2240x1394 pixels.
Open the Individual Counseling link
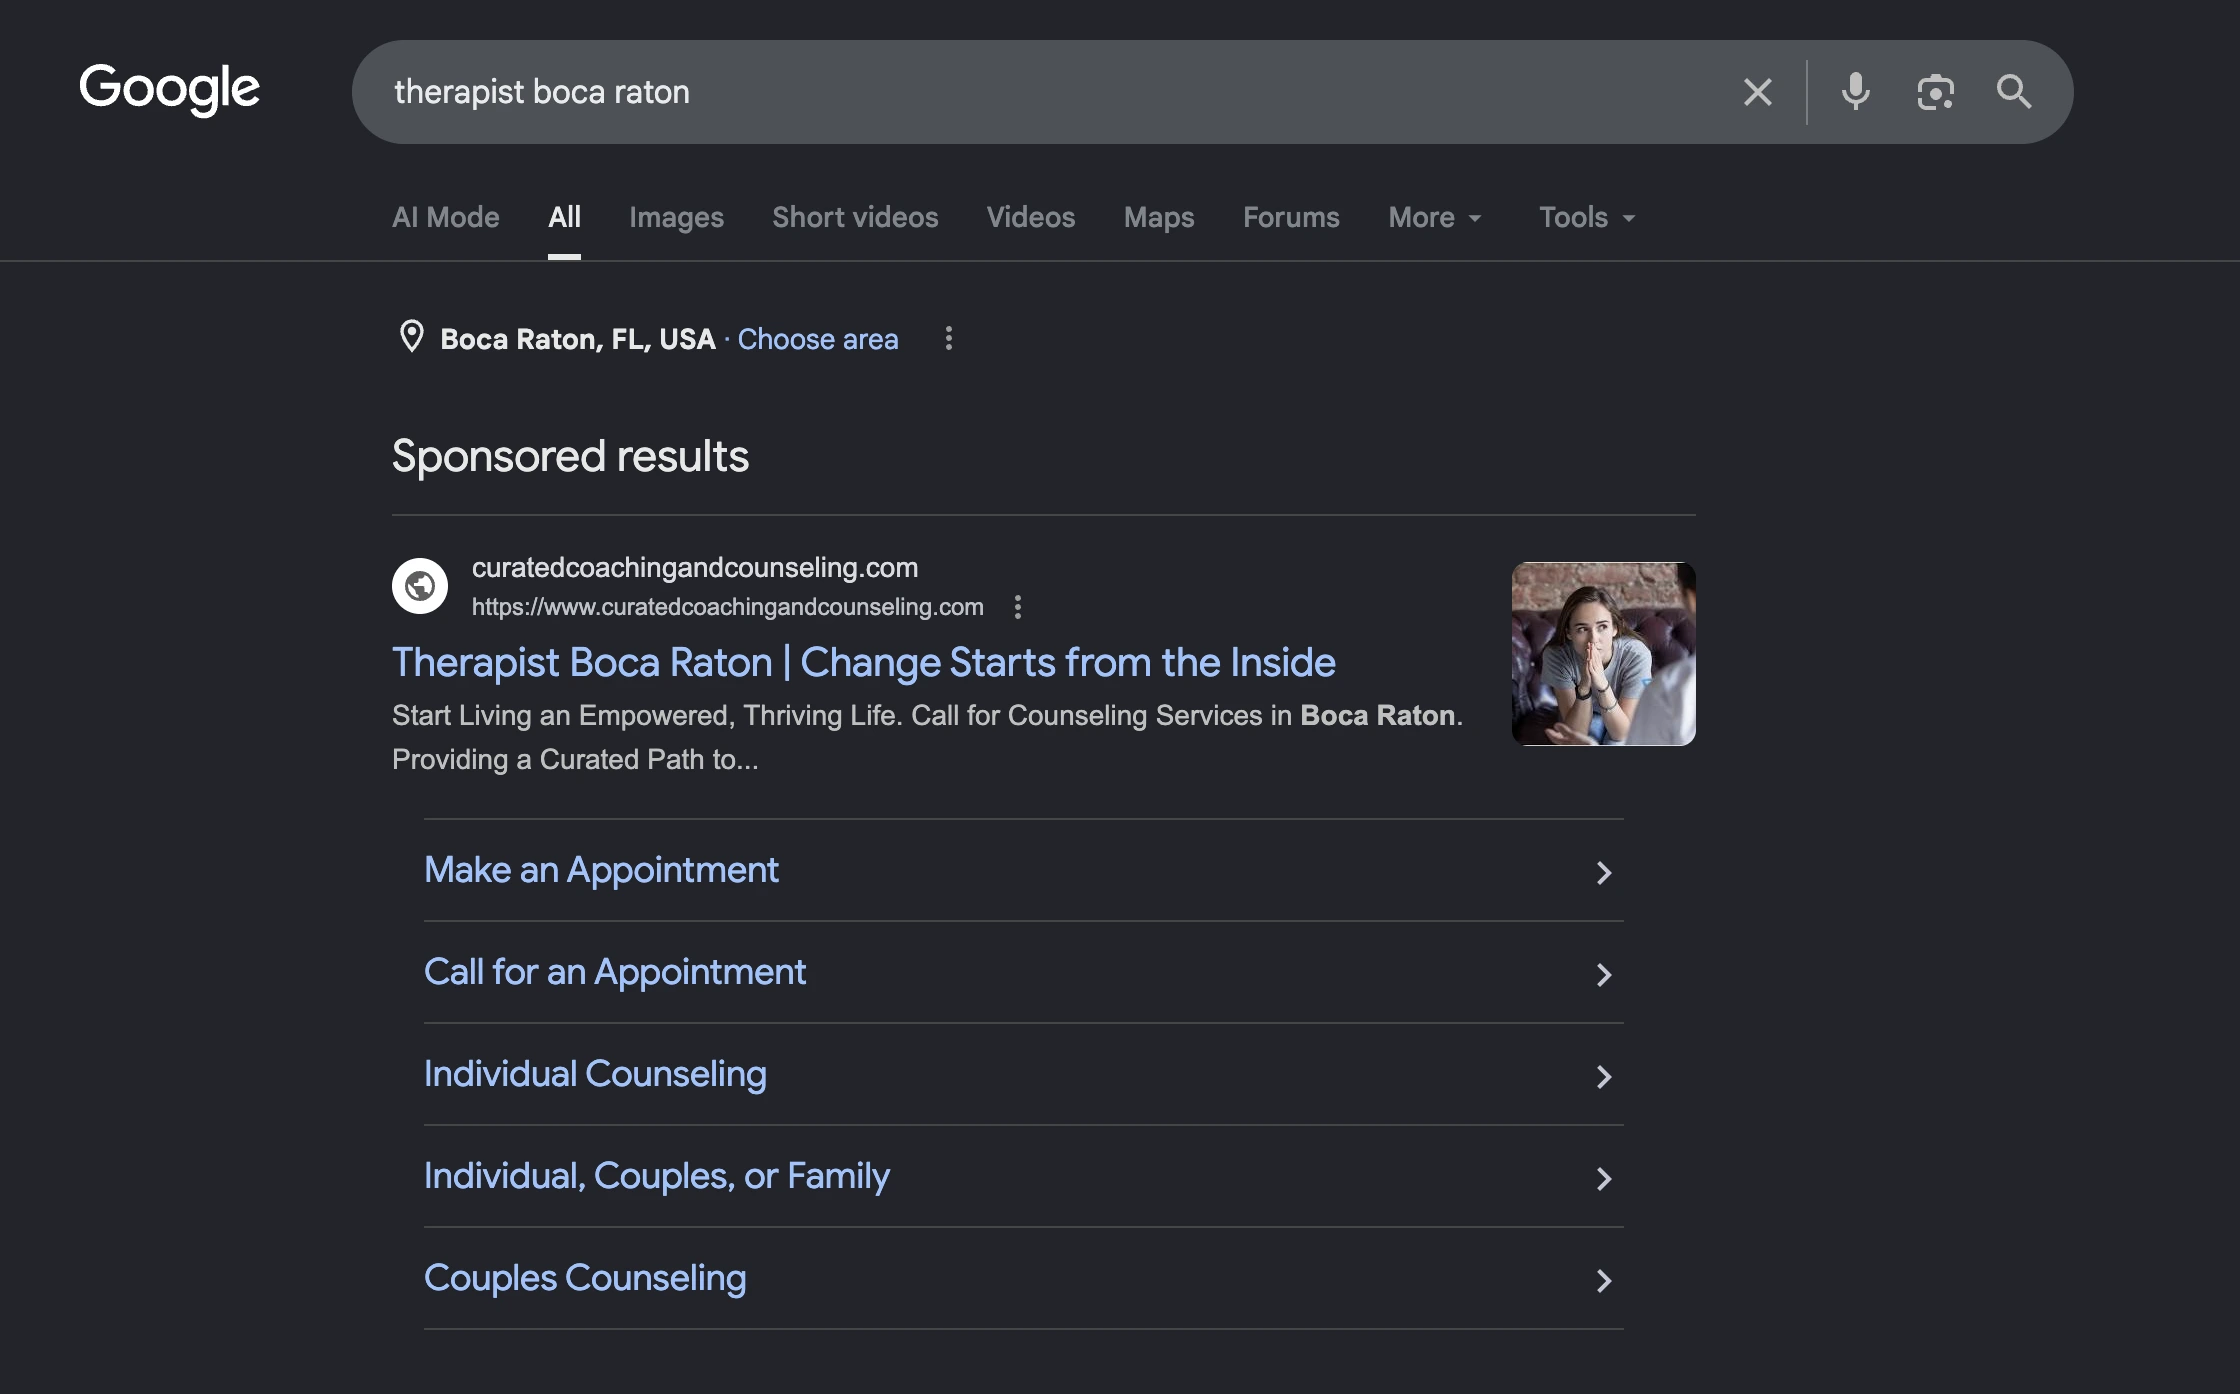coord(595,1074)
